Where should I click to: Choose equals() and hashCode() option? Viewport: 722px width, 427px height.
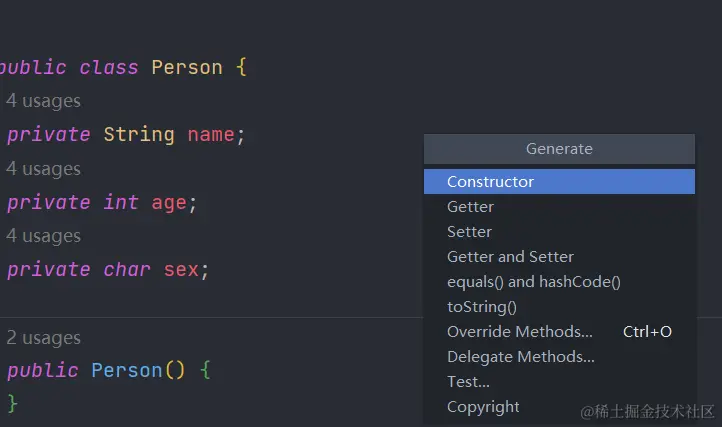click(x=533, y=282)
